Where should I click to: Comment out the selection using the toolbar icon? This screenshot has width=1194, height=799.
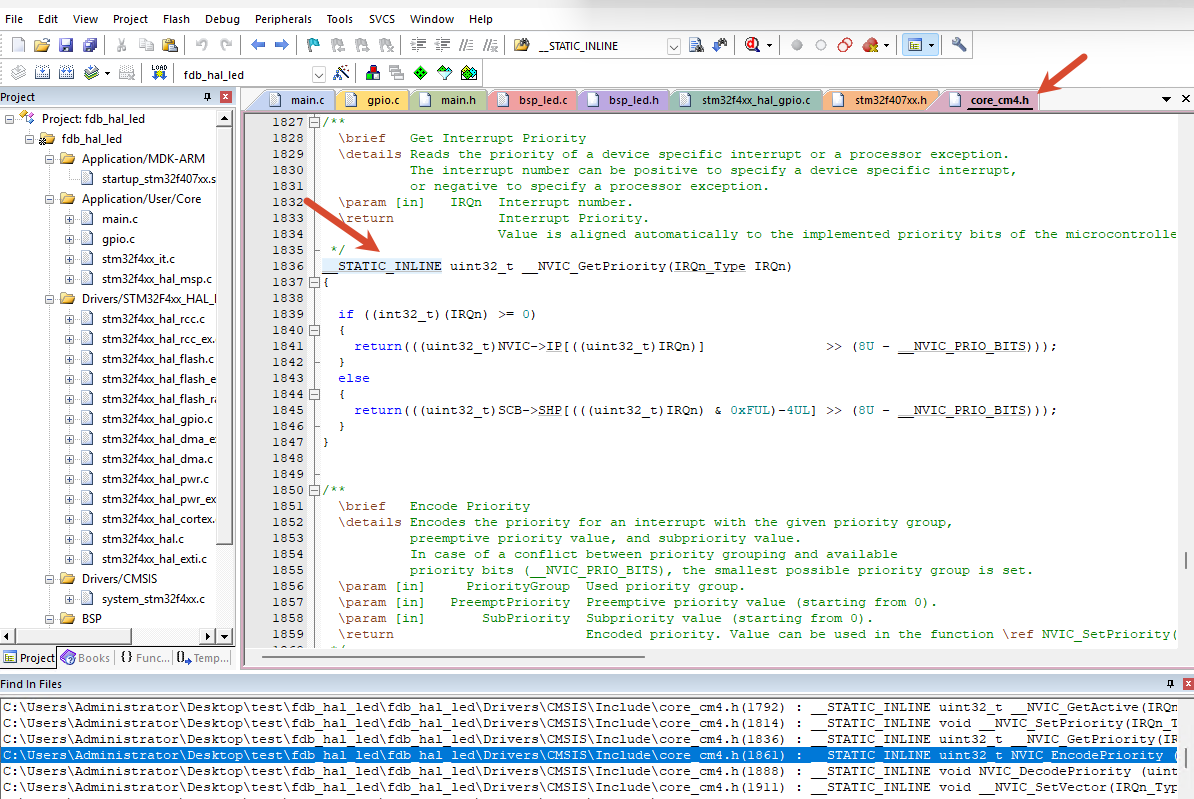pyautogui.click(x=467, y=46)
